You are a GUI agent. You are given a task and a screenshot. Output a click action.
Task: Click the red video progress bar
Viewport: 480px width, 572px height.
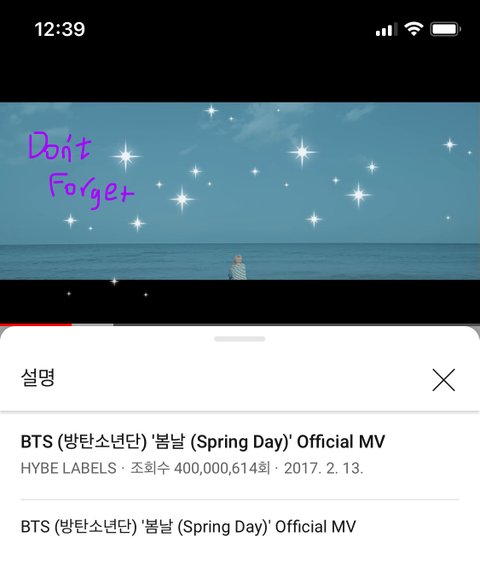[x=36, y=324]
